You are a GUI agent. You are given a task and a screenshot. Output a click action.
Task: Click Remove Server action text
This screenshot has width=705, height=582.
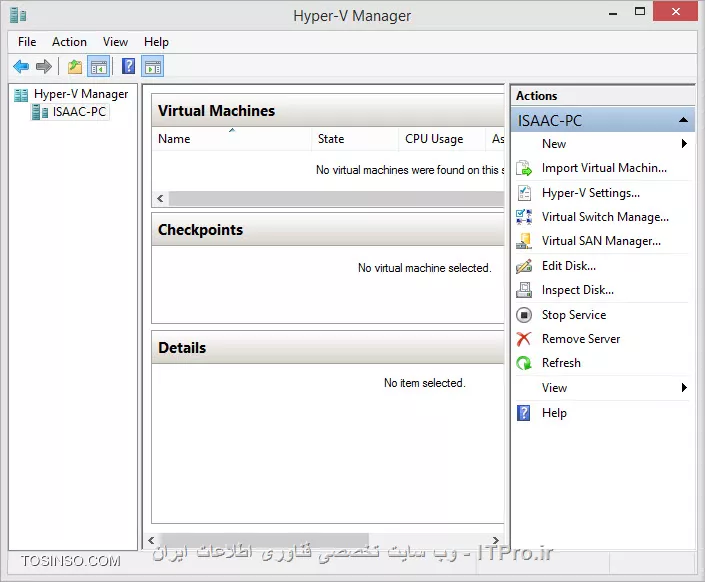click(581, 339)
